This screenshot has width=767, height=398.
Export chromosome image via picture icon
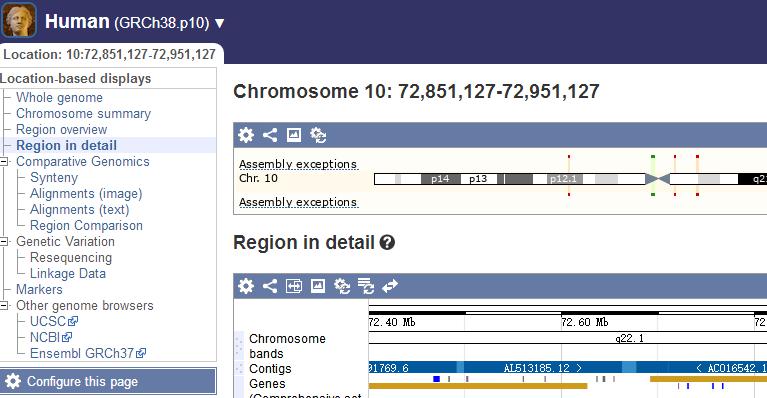(293, 134)
